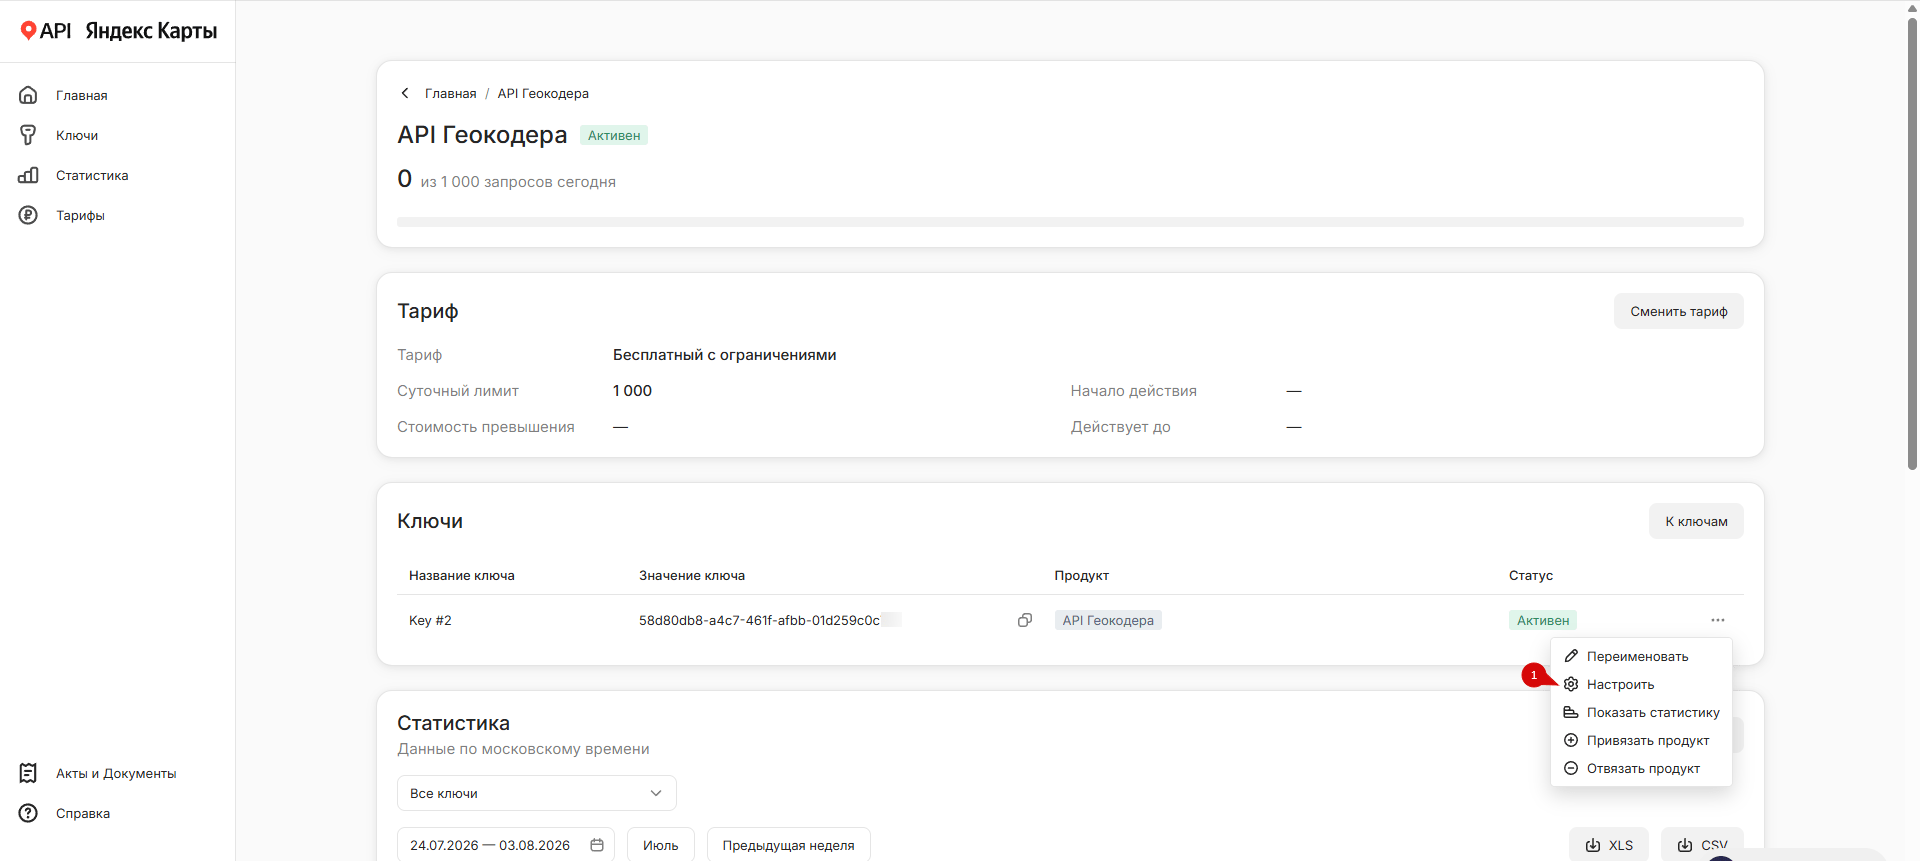This screenshot has height=861, width=1920.
Task: Click the Активен badge next to the page title
Action: 614,135
